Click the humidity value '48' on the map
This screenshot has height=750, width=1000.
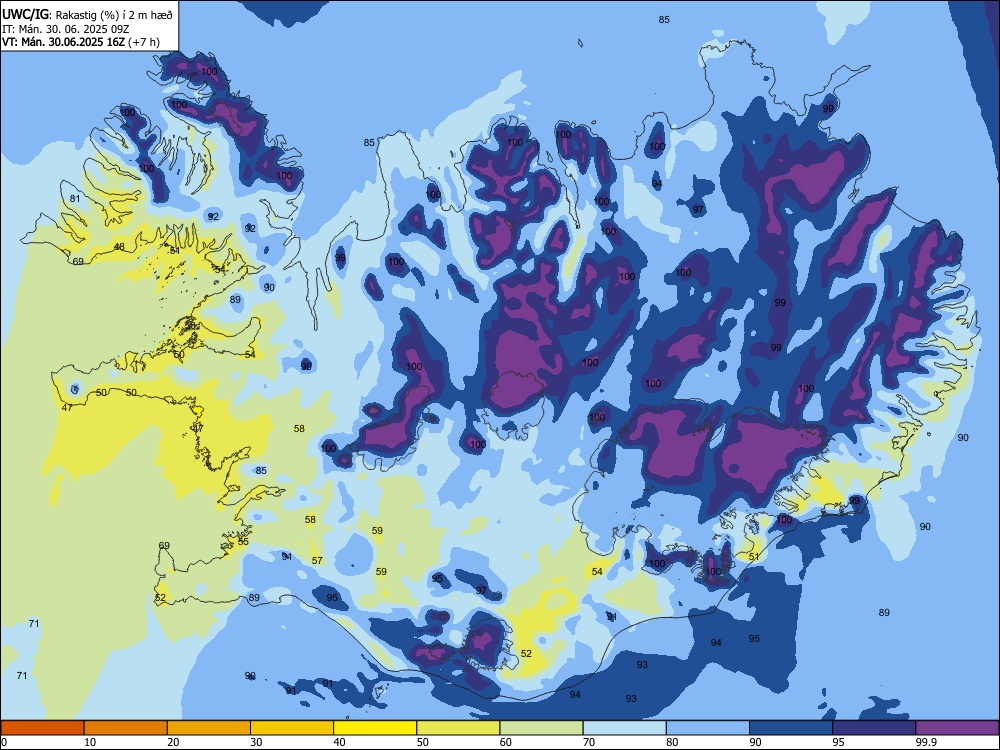pos(119,247)
